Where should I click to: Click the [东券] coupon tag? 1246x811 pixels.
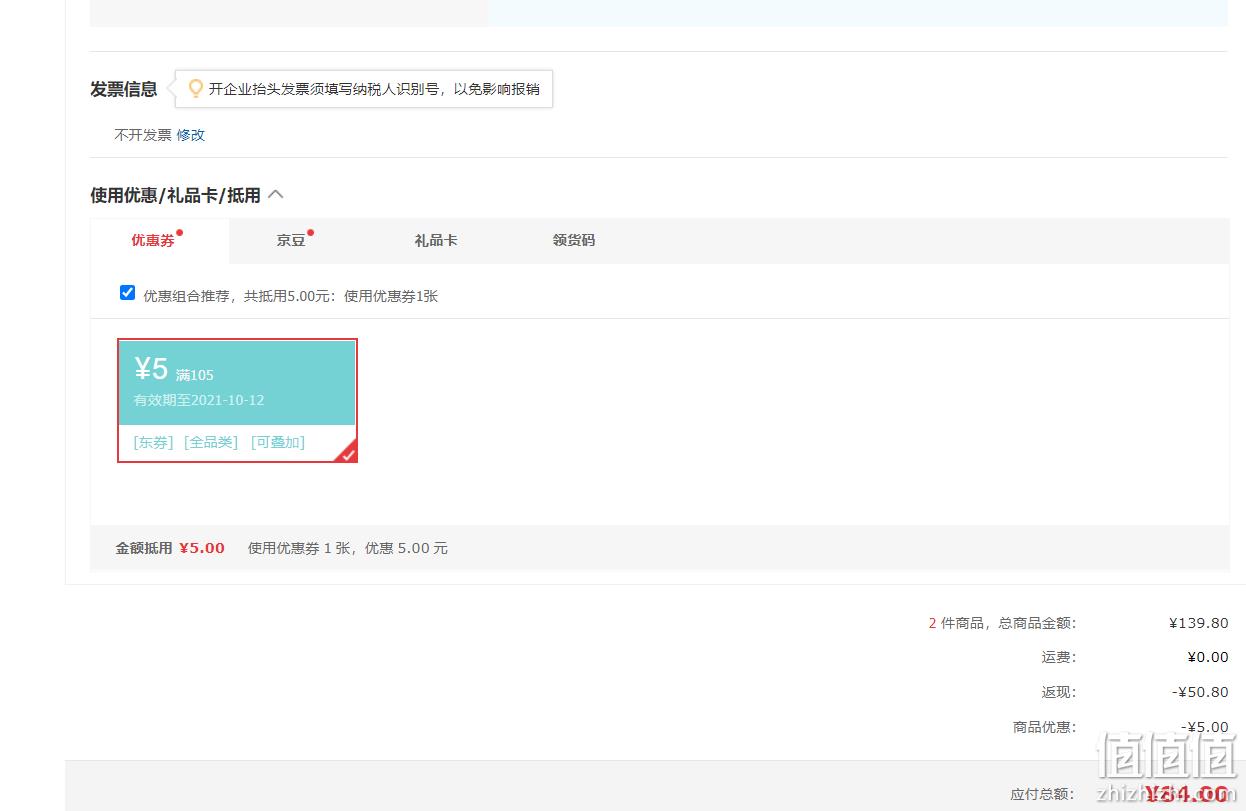pyautogui.click(x=153, y=442)
